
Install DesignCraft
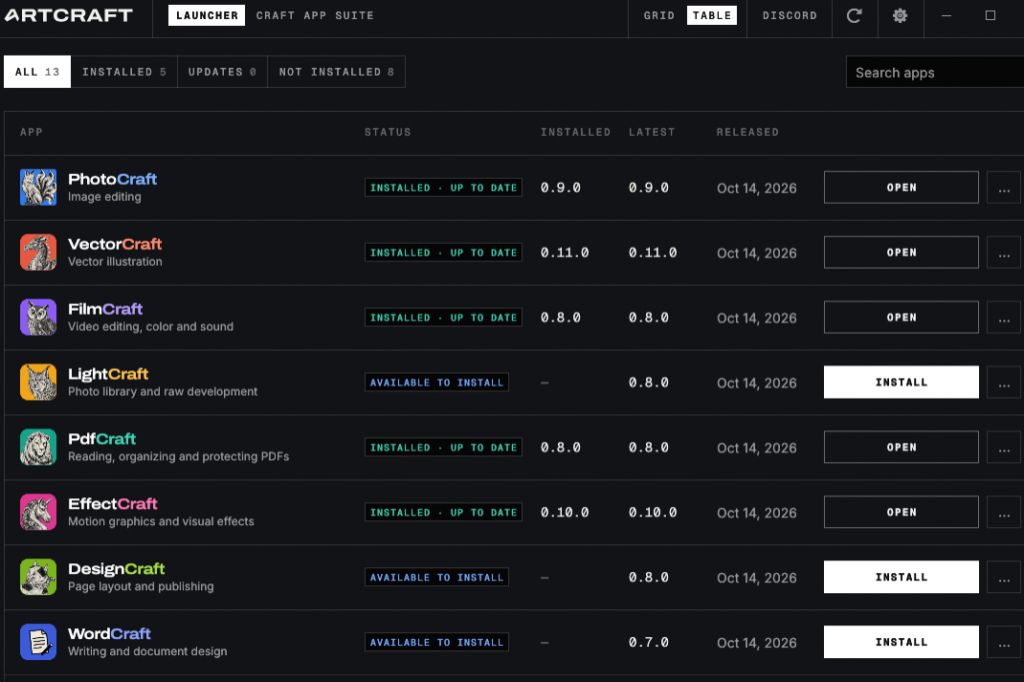pyautogui.click(x=901, y=577)
